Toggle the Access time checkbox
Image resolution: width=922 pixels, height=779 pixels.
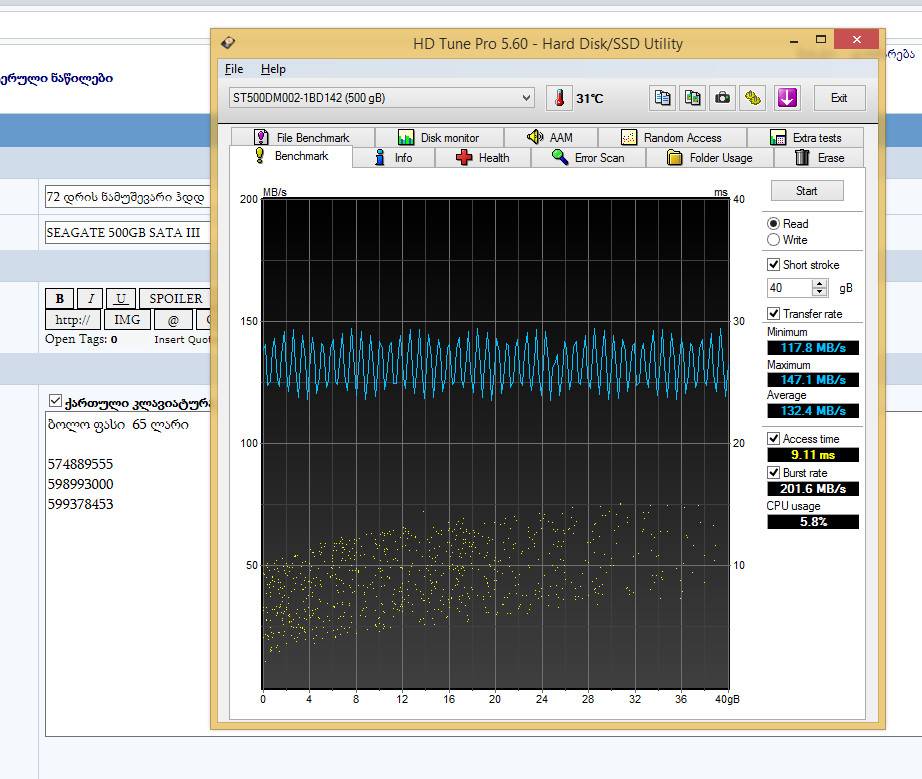pyautogui.click(x=774, y=439)
